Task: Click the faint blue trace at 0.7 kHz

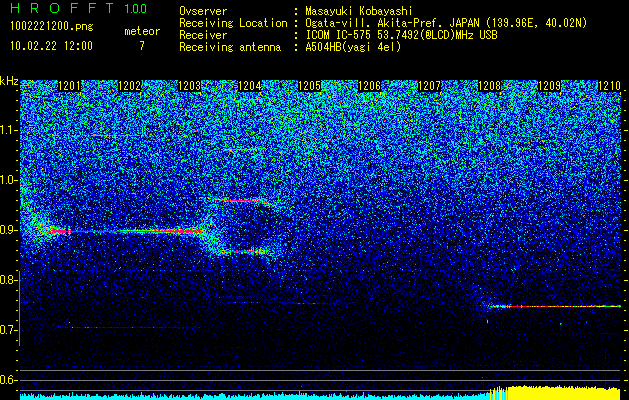Action: pos(129,327)
